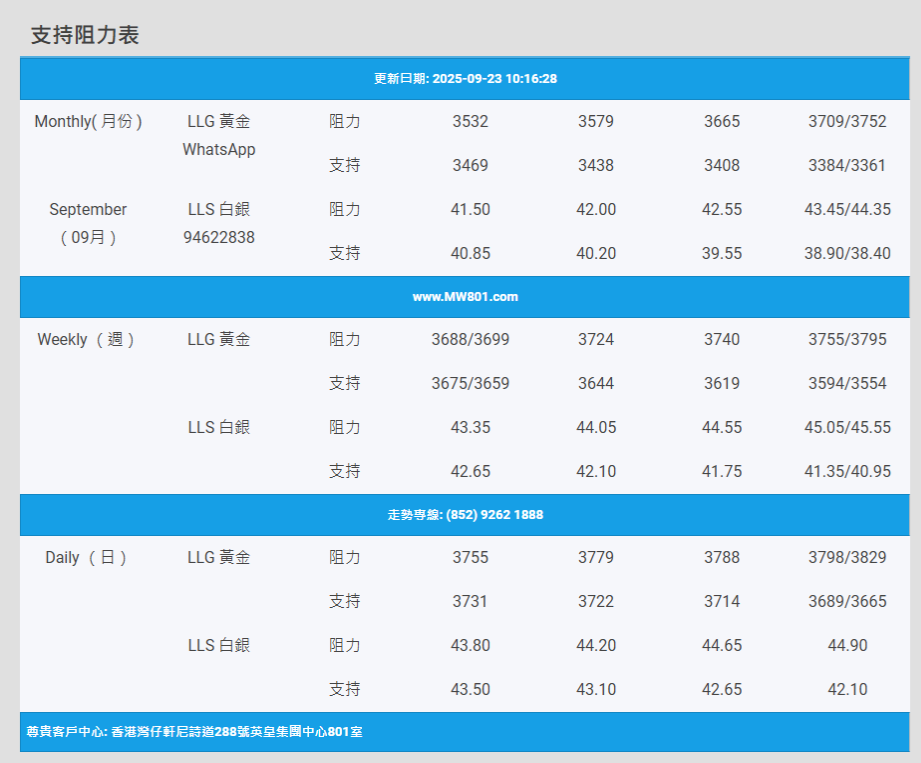Click the LLG 黃金 label in Daily section

[219, 557]
